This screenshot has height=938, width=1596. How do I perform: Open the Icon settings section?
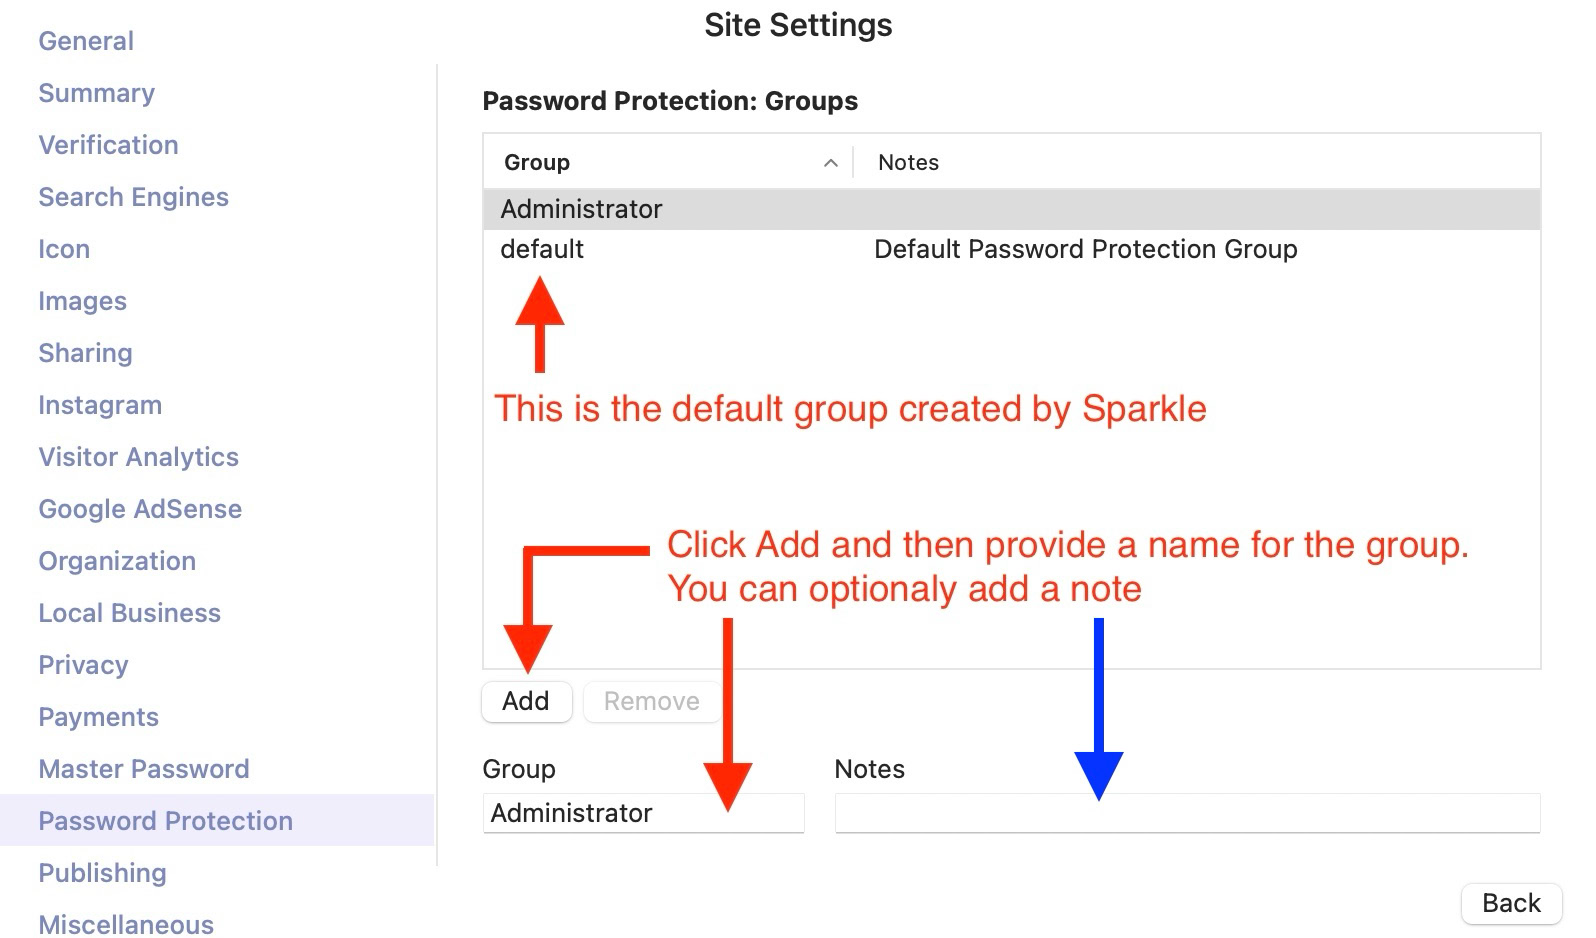(x=64, y=249)
